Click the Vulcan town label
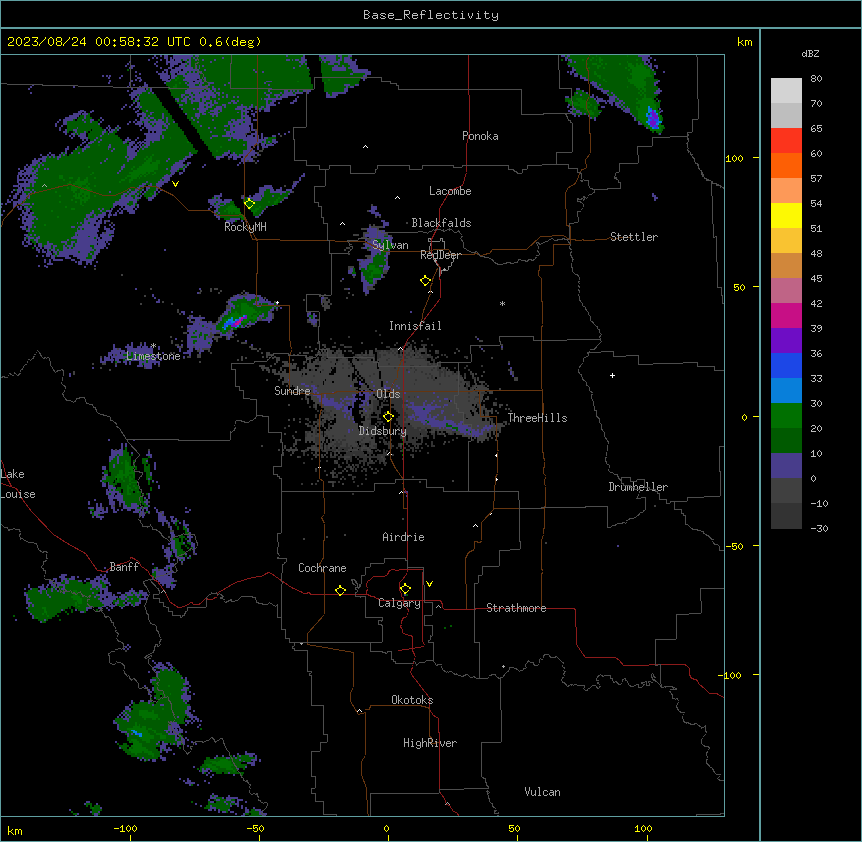This screenshot has height=842, width=862. click(x=543, y=792)
